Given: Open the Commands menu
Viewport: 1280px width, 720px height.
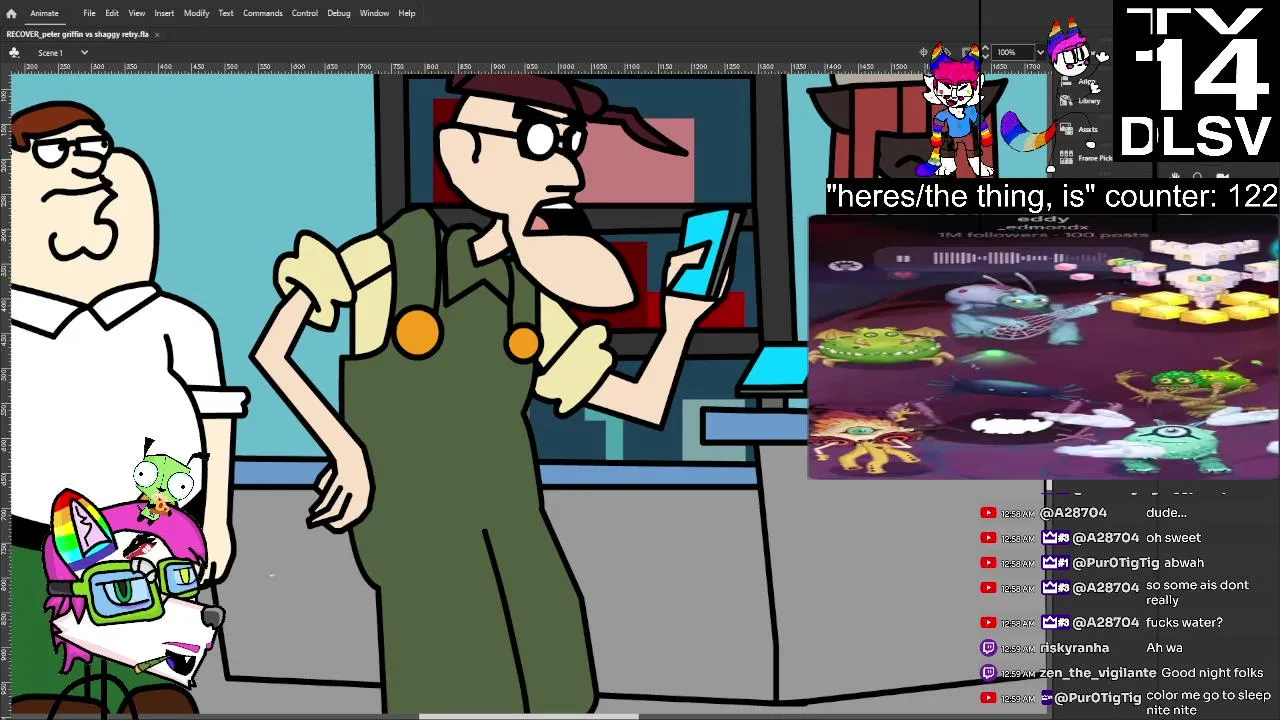Looking at the screenshot, I should [x=263, y=13].
